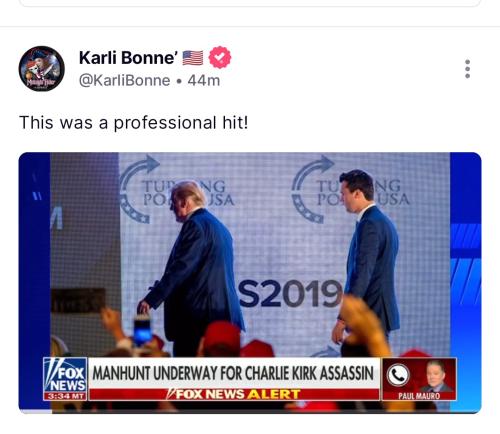500x434 pixels.
Task: Click the raised smartphone in the crowd
Action: click(143, 331)
